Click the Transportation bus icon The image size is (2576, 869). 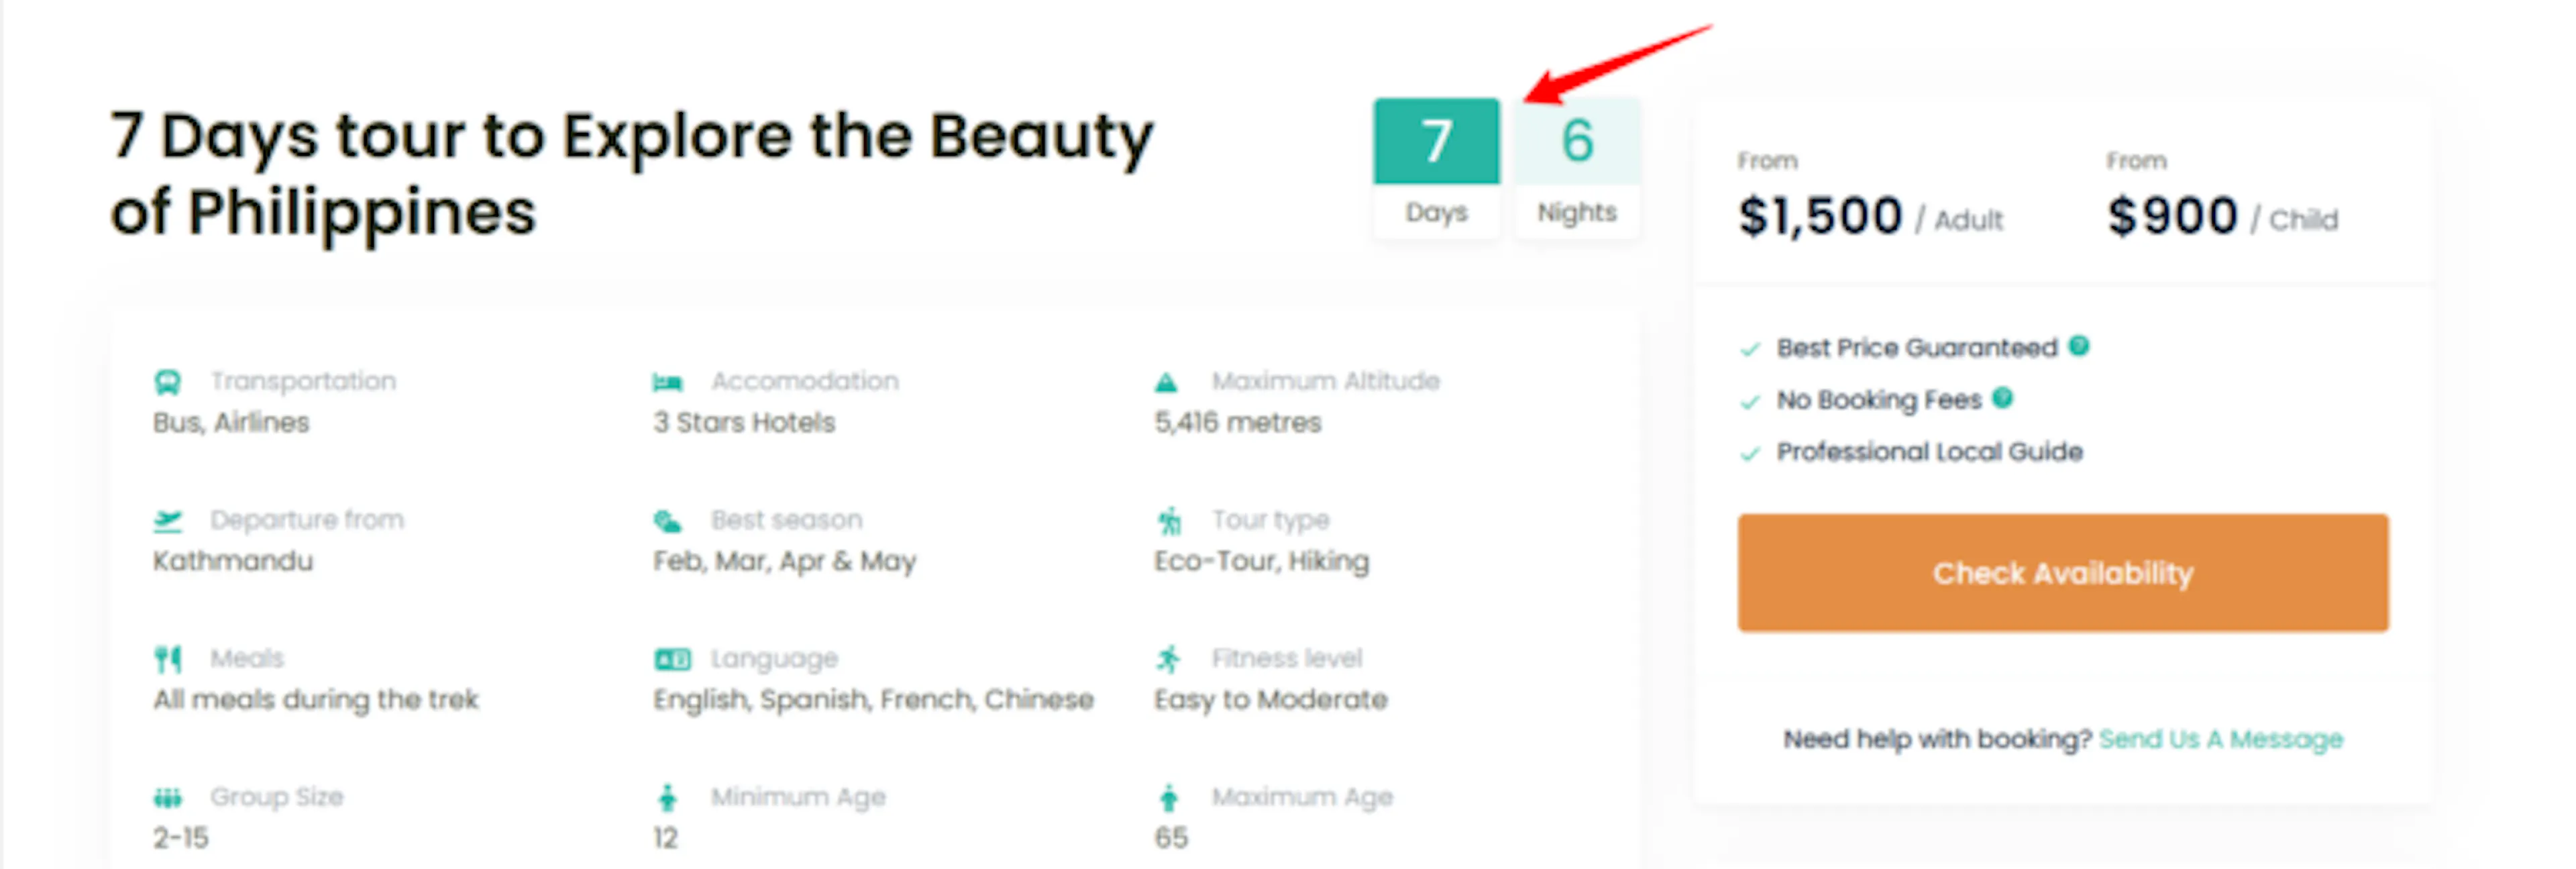click(167, 382)
